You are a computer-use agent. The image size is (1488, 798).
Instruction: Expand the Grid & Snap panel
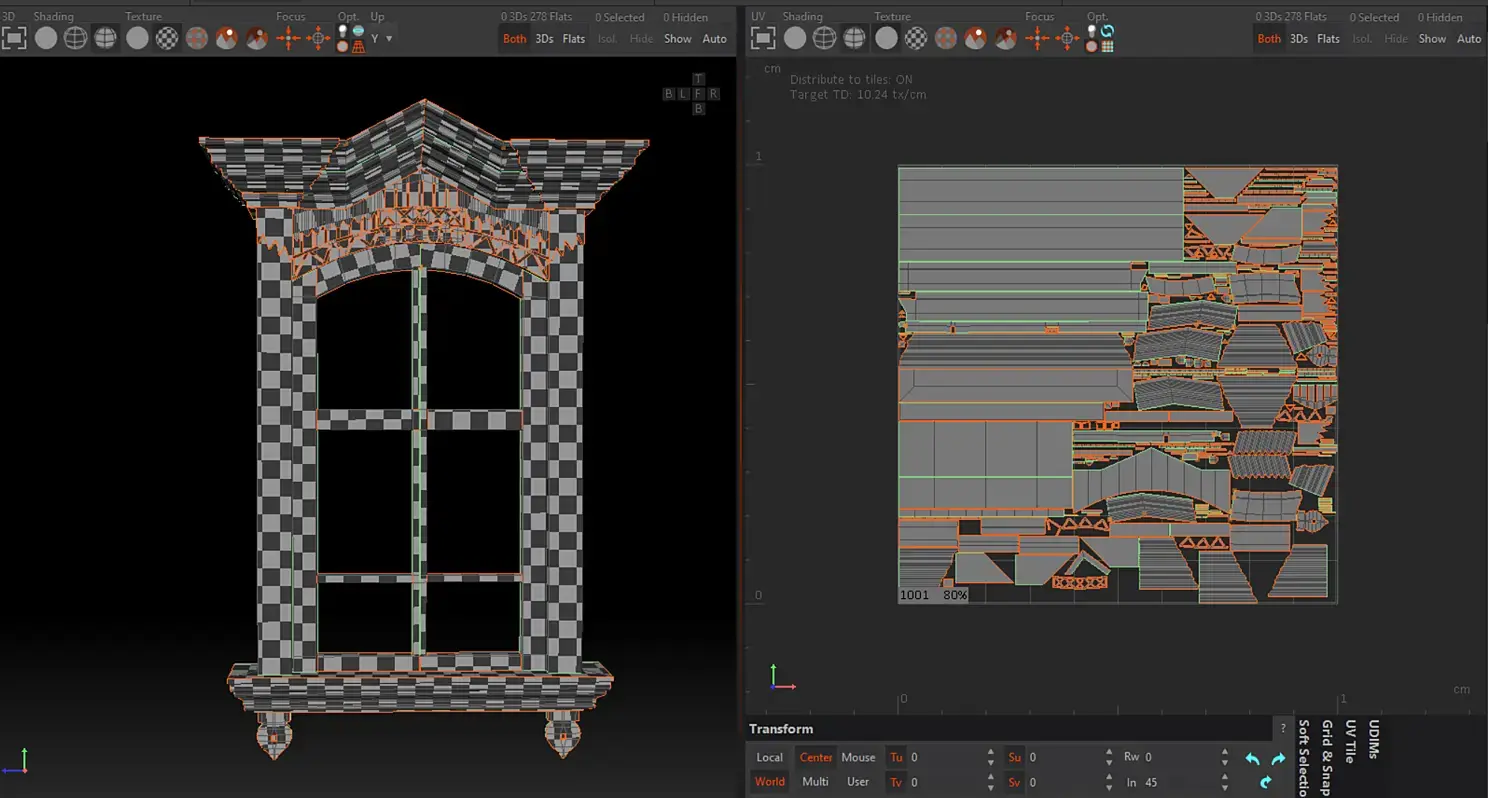pos(1327,758)
